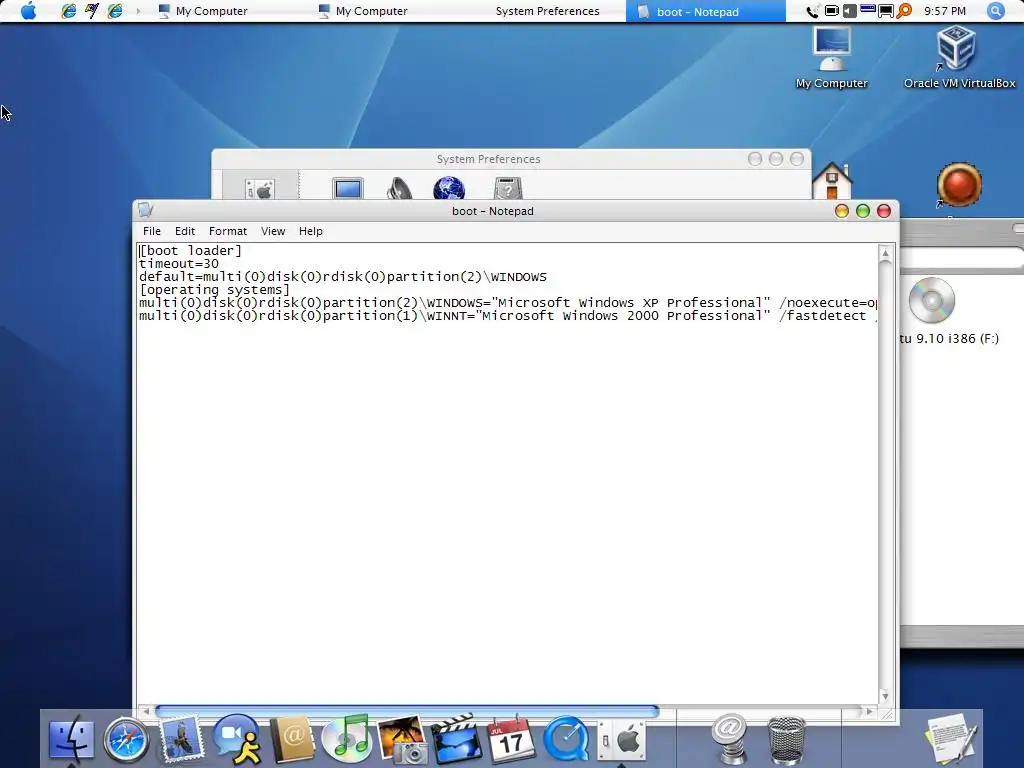Open System Preferences icon in the dock

point(622,741)
